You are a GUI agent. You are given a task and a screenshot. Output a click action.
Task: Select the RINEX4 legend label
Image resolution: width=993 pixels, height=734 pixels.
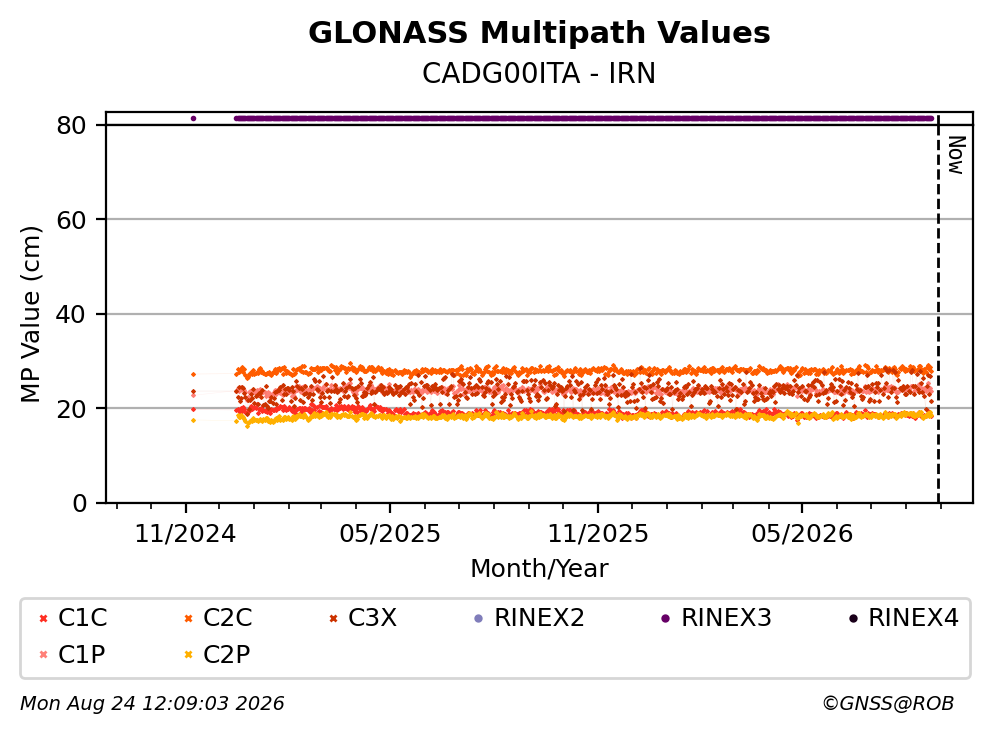(x=913, y=618)
